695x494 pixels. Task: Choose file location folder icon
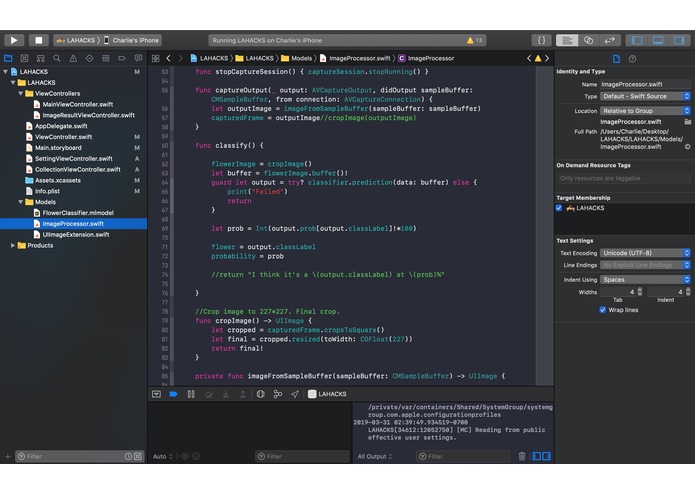tap(687, 121)
